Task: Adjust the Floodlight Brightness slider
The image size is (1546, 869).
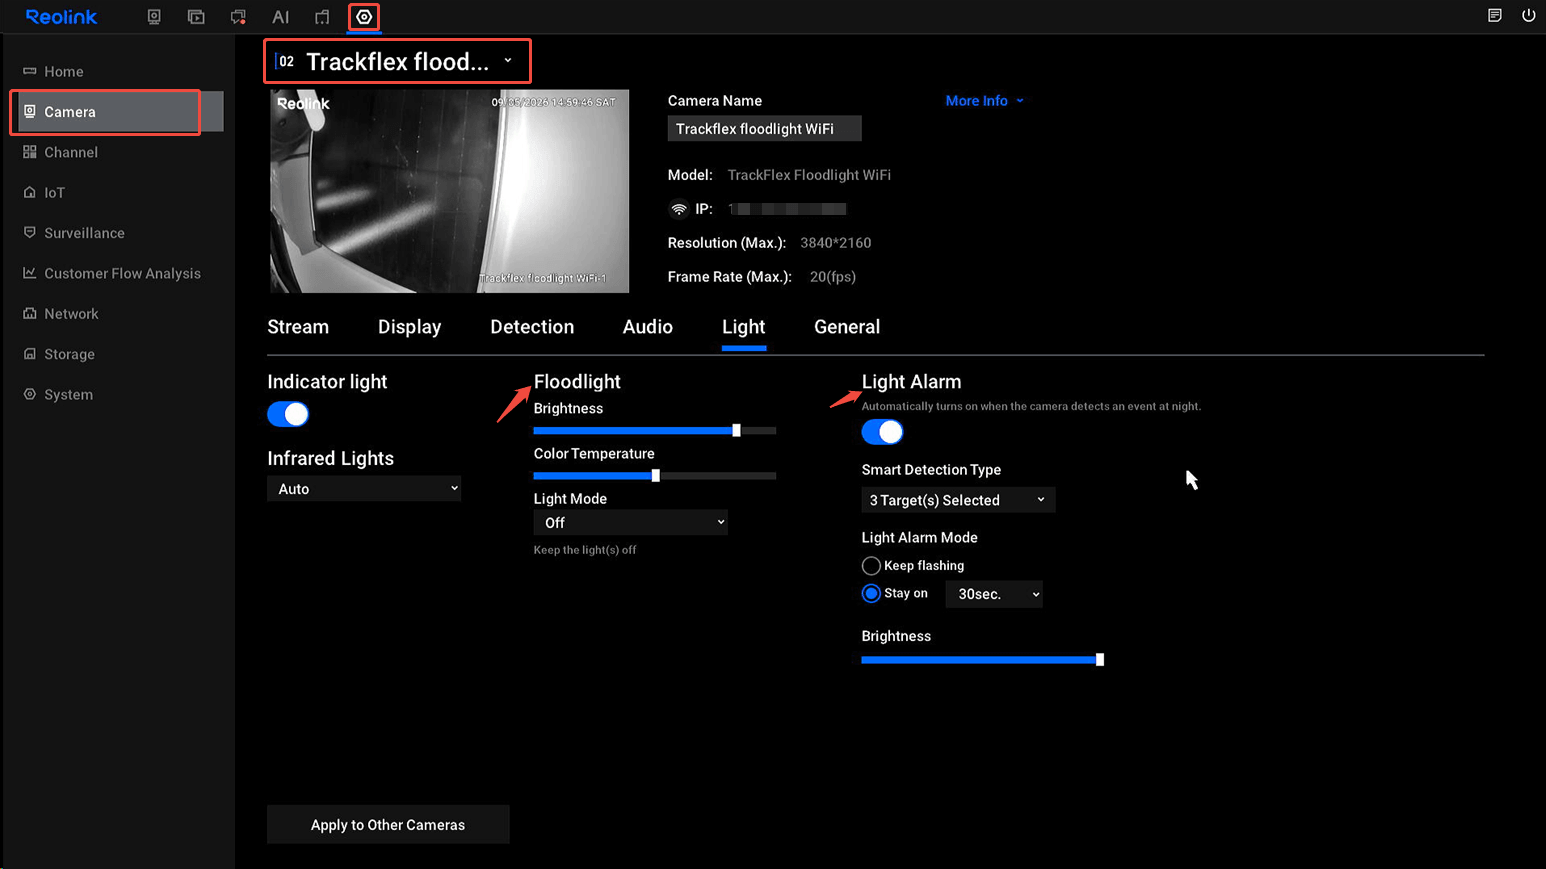Action: coord(655,430)
